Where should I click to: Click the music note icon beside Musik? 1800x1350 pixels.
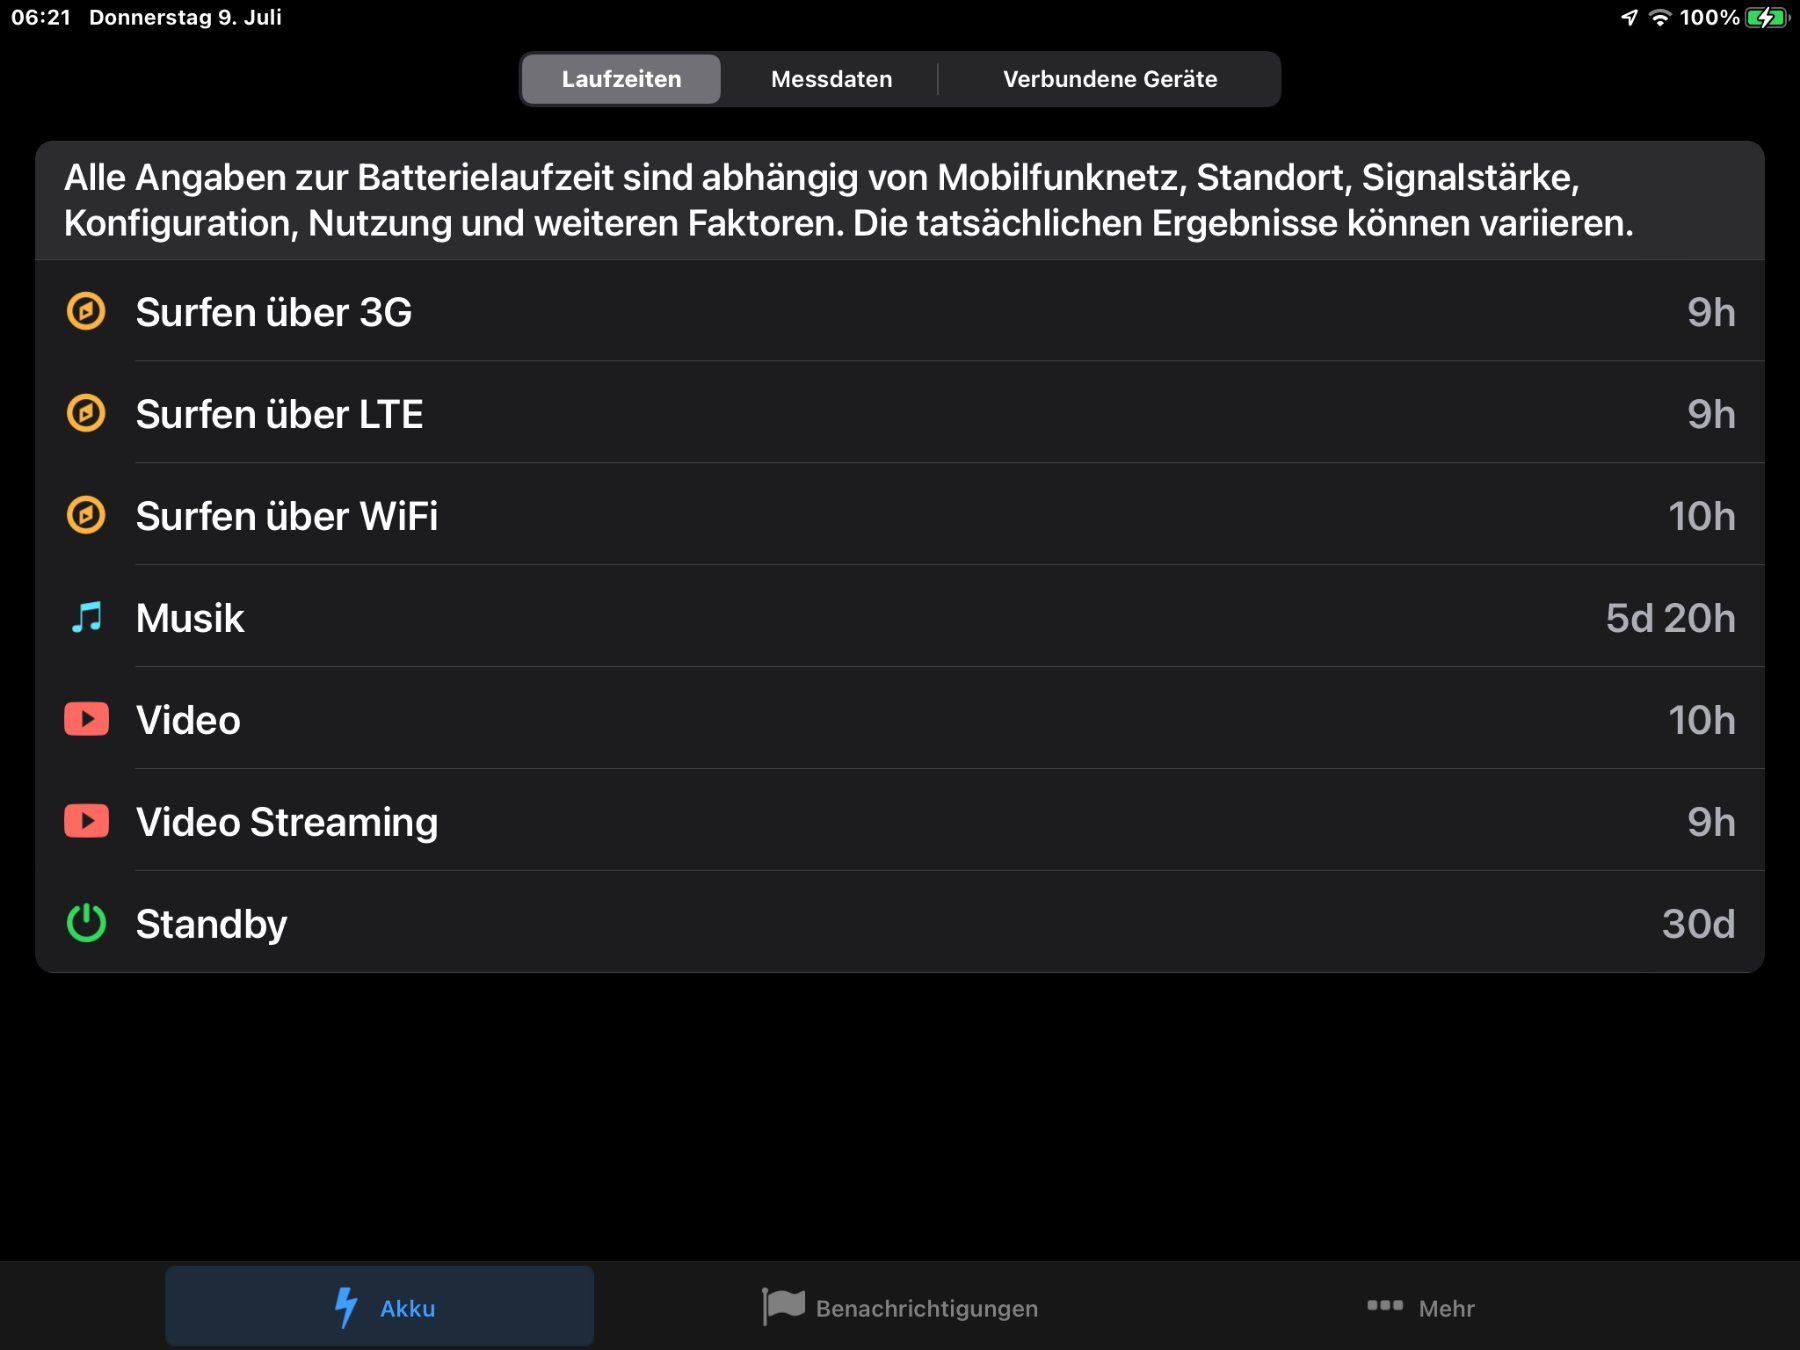point(86,617)
